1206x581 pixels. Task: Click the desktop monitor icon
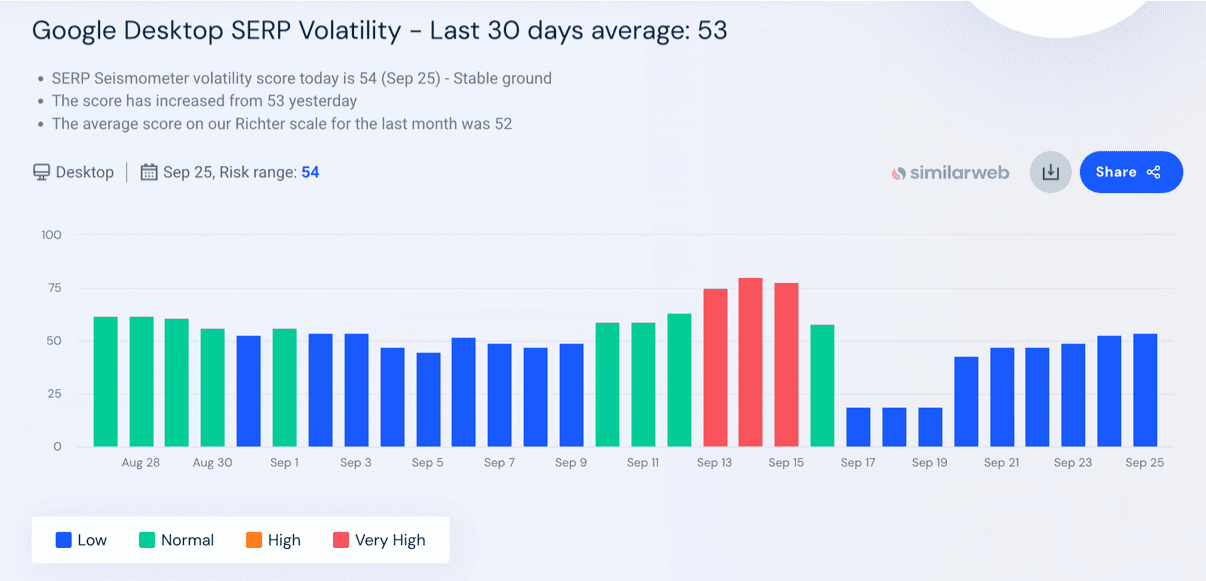(x=42, y=172)
